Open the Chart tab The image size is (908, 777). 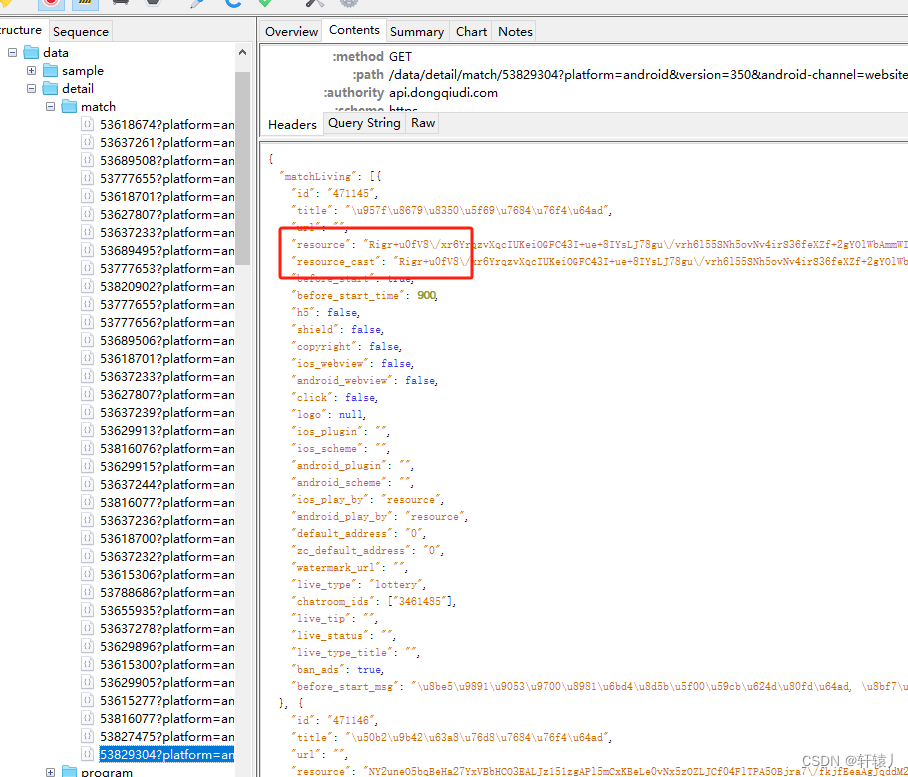[x=471, y=31]
